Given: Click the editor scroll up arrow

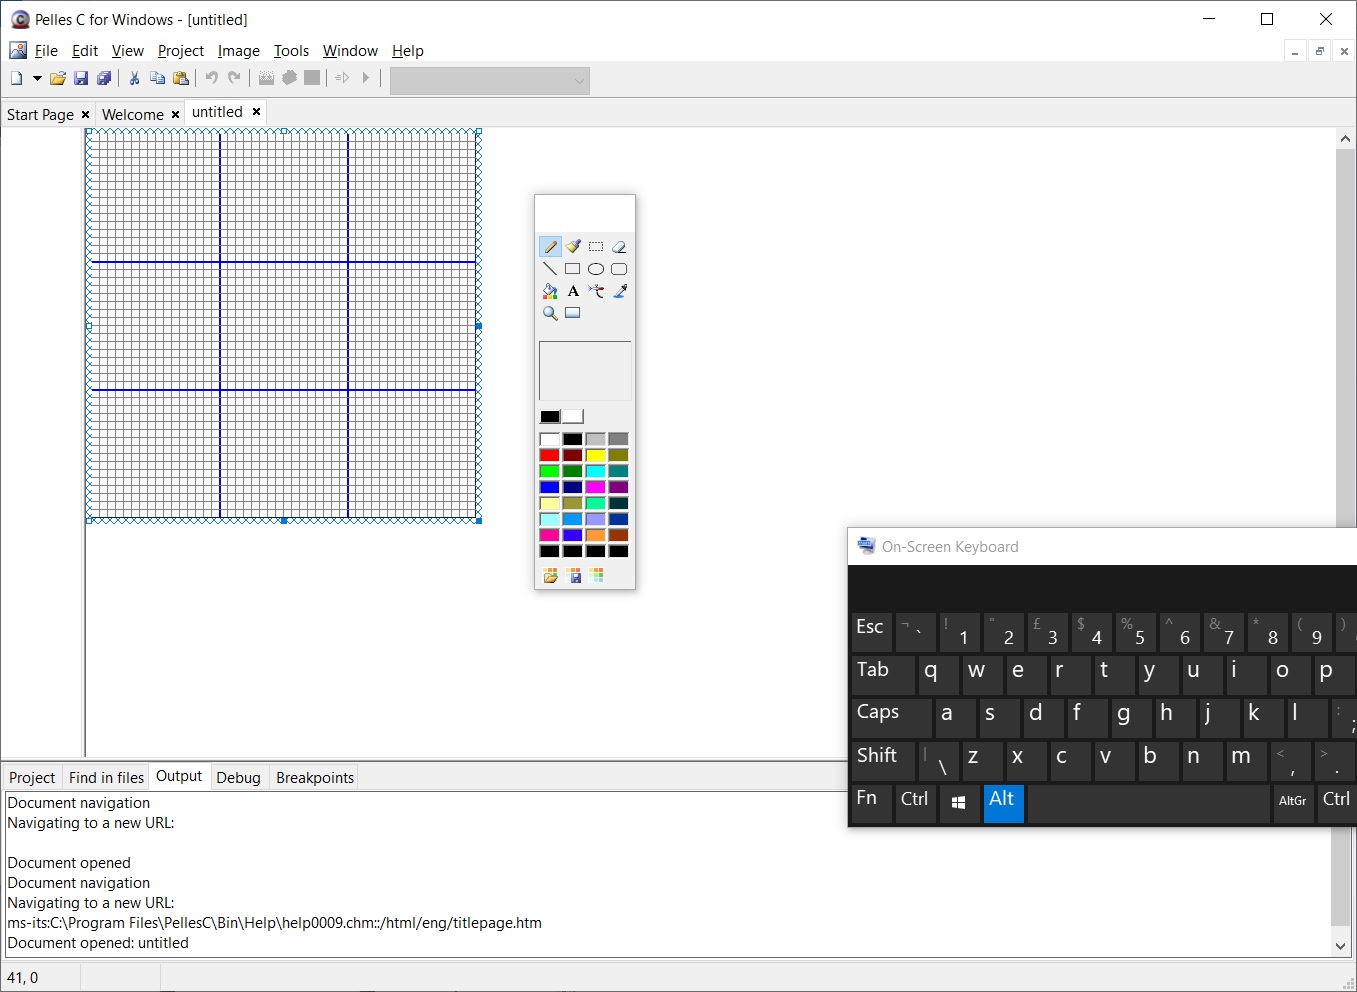Looking at the screenshot, I should click(1346, 140).
